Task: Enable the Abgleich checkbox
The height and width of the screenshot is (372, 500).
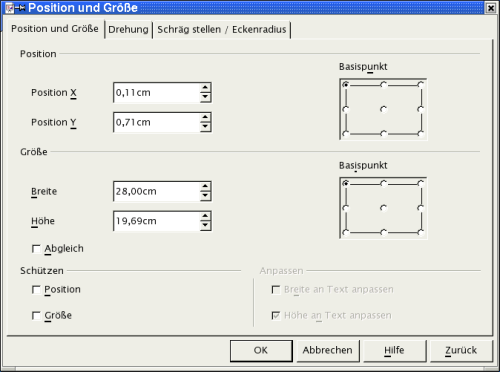Action: [x=36, y=249]
